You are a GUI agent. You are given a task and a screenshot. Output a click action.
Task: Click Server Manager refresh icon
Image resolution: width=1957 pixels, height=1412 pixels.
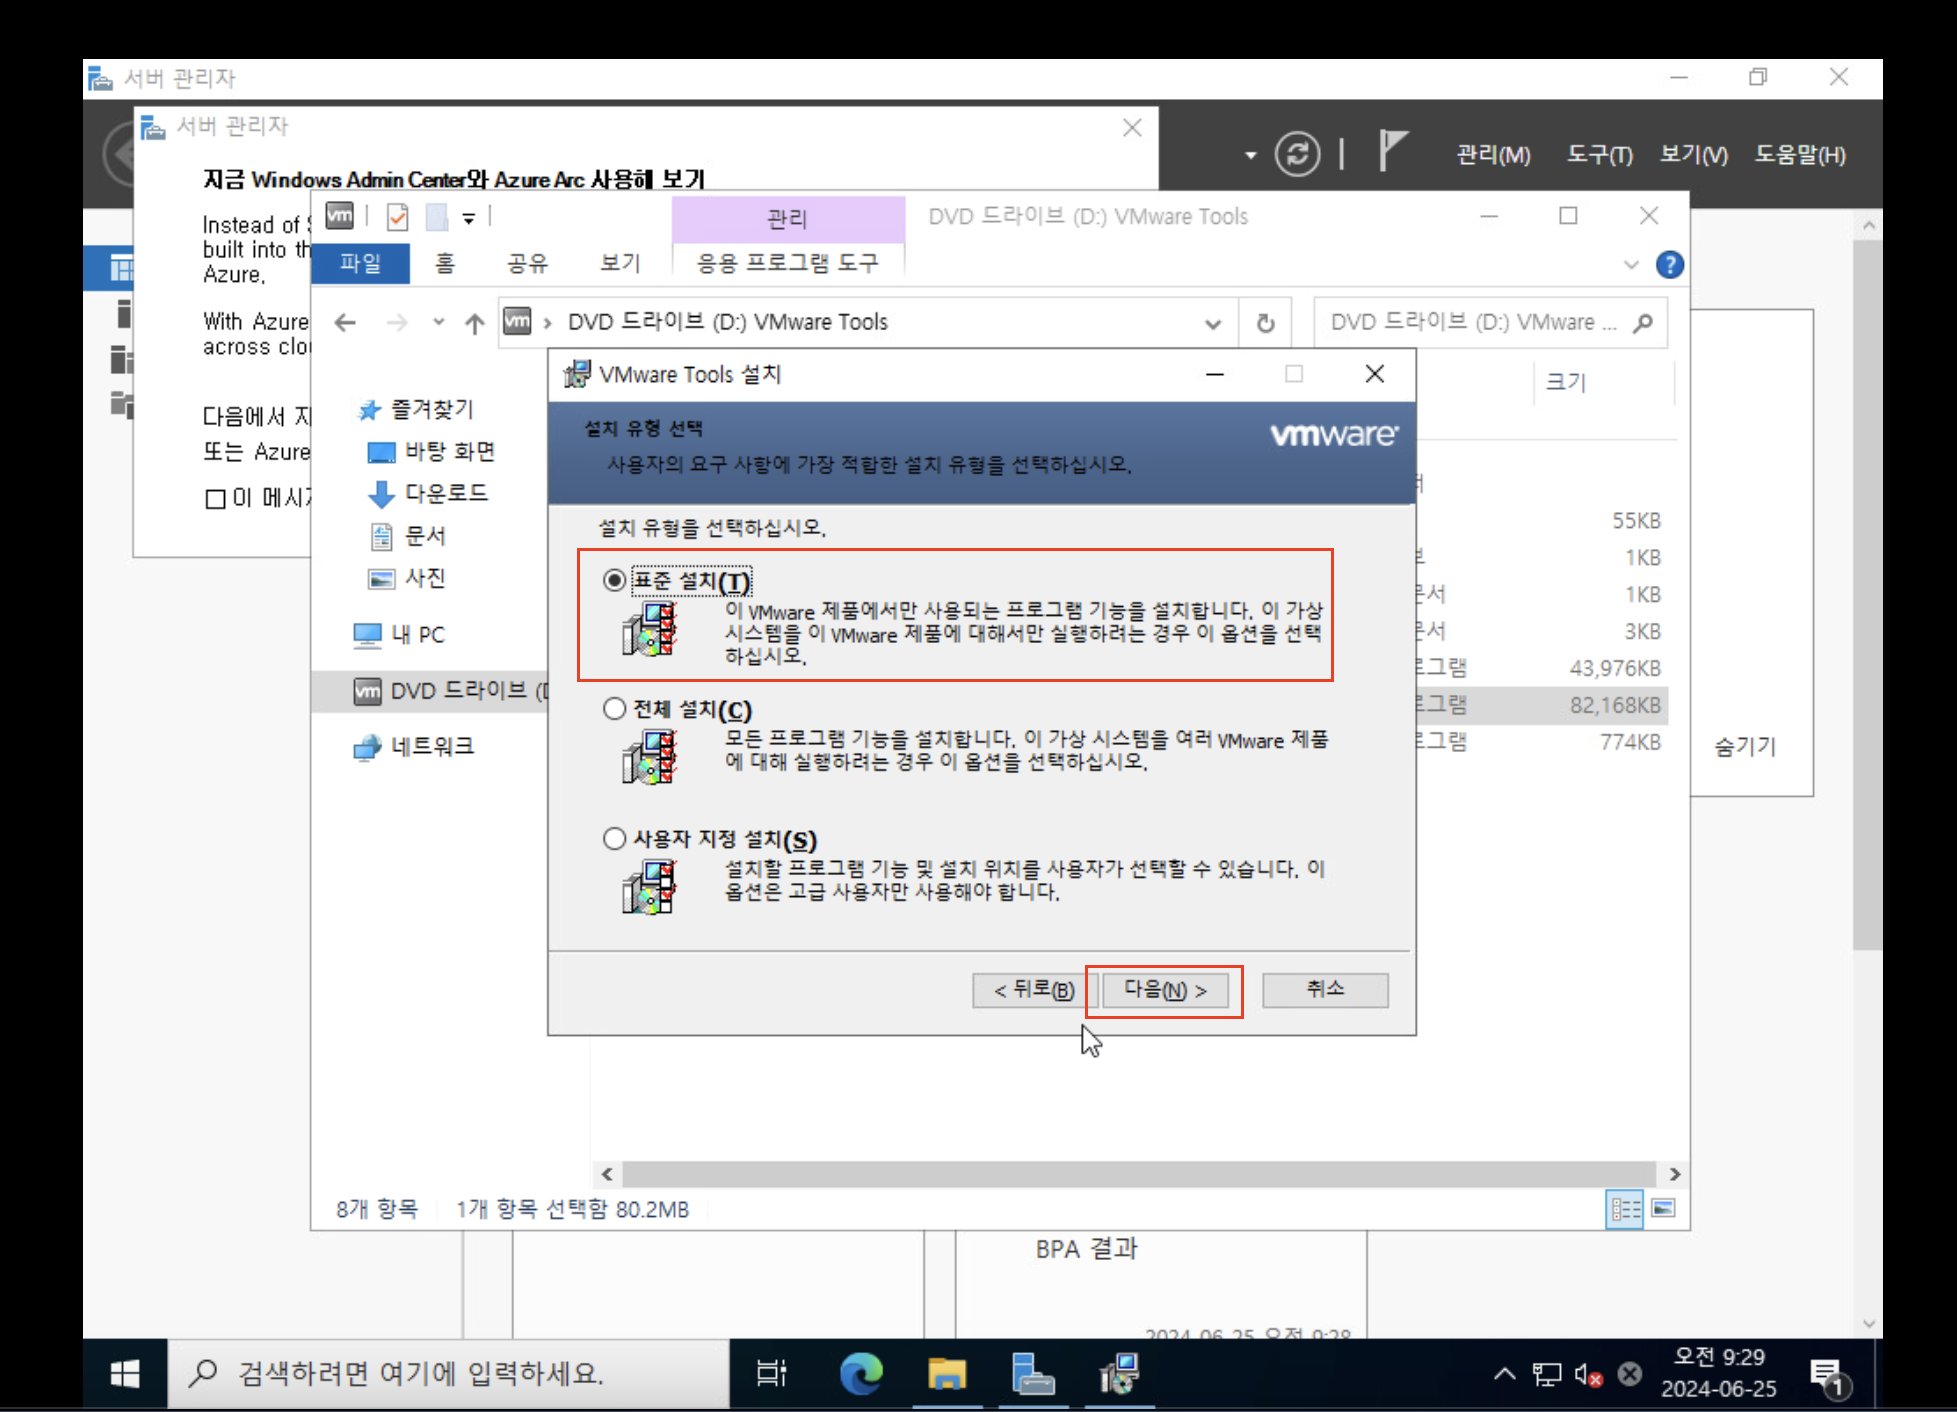[x=1296, y=154]
